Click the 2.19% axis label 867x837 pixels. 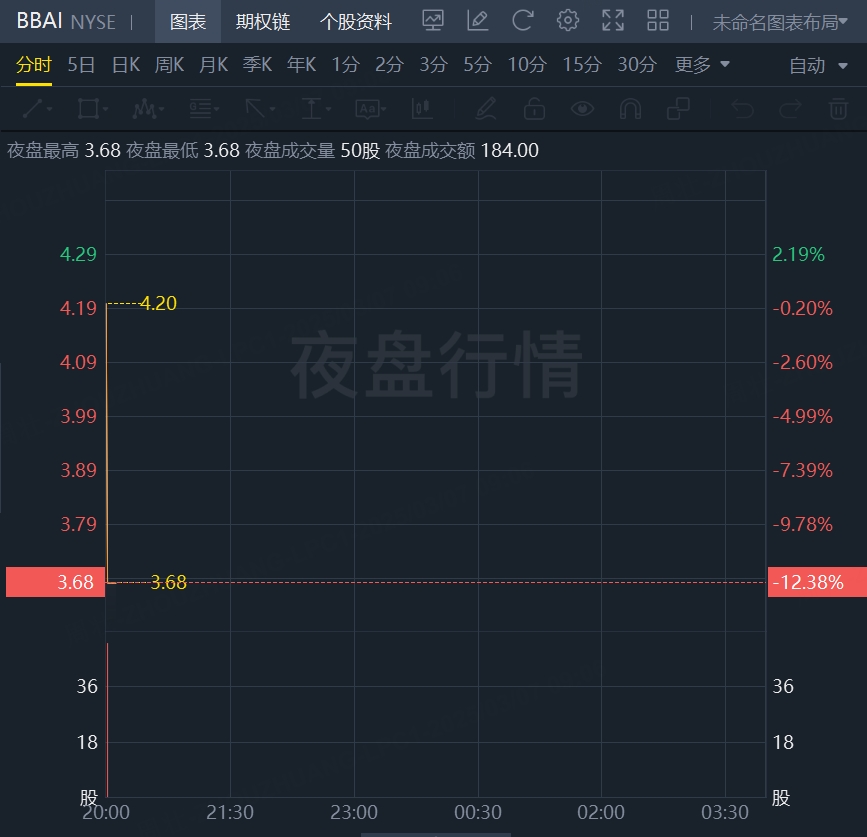coord(798,254)
